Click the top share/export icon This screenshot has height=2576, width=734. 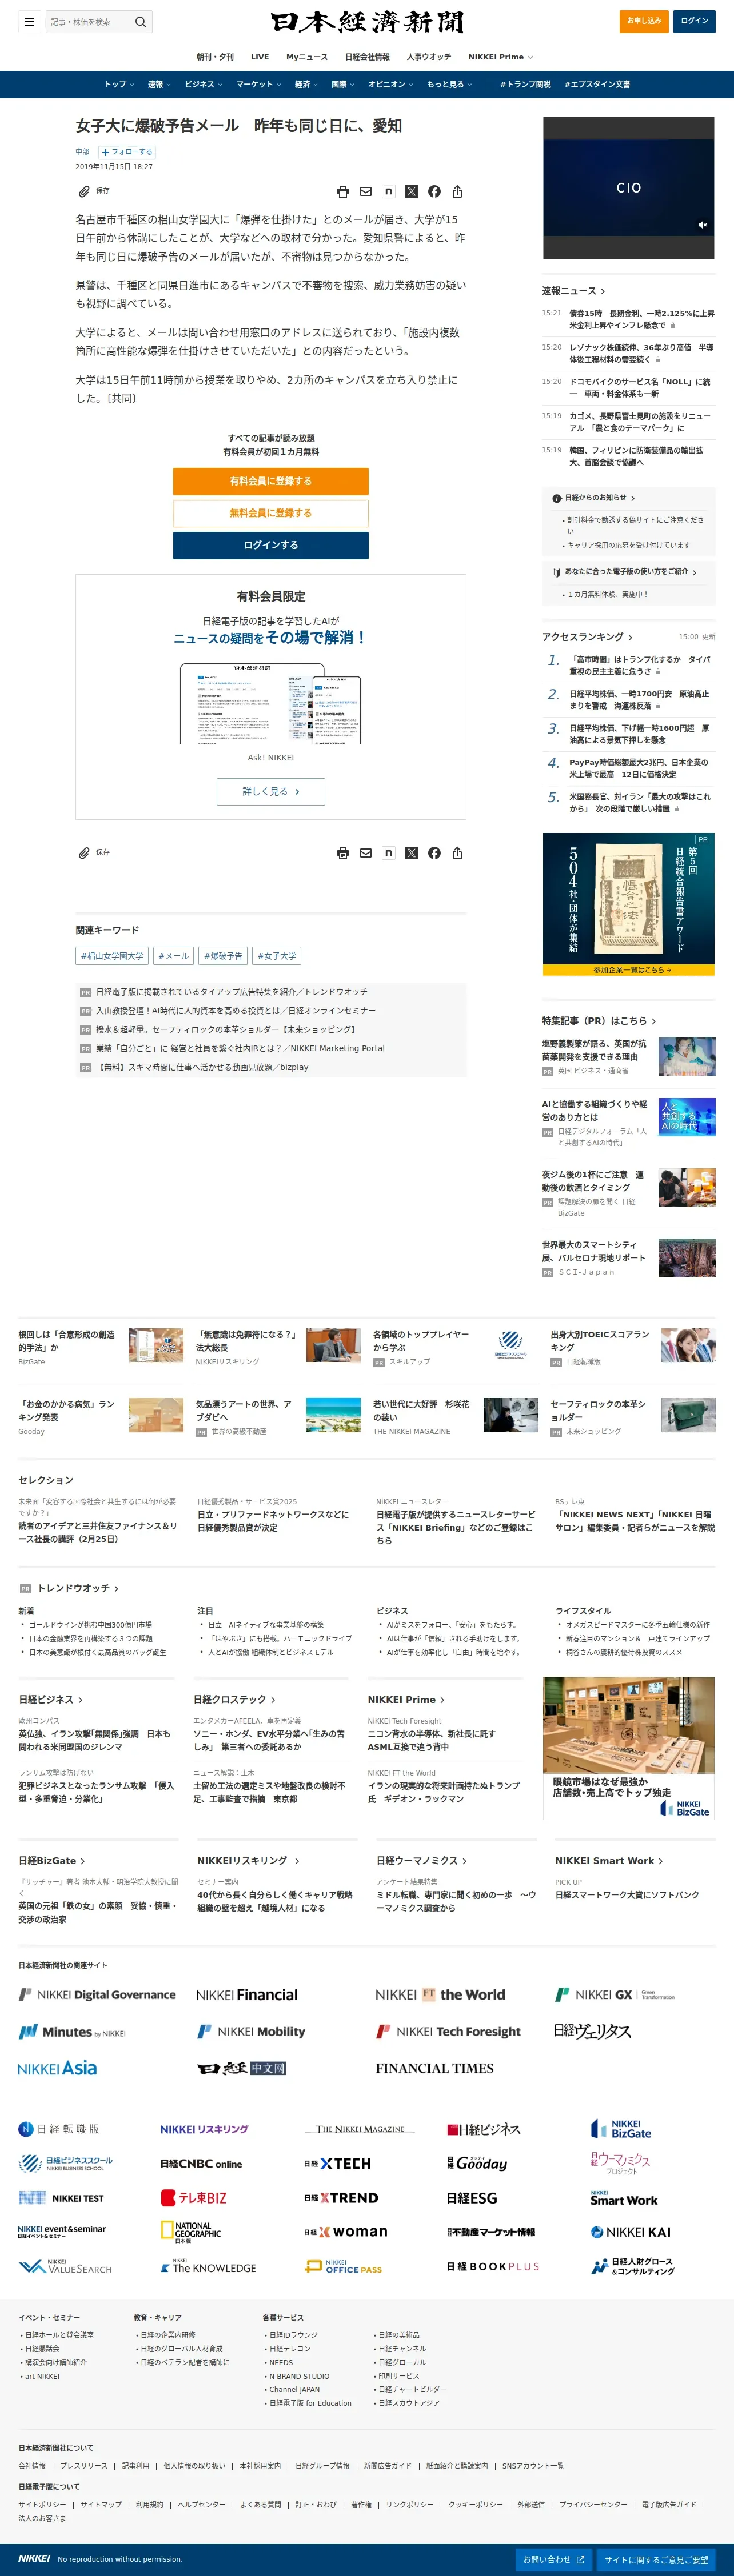click(x=457, y=191)
